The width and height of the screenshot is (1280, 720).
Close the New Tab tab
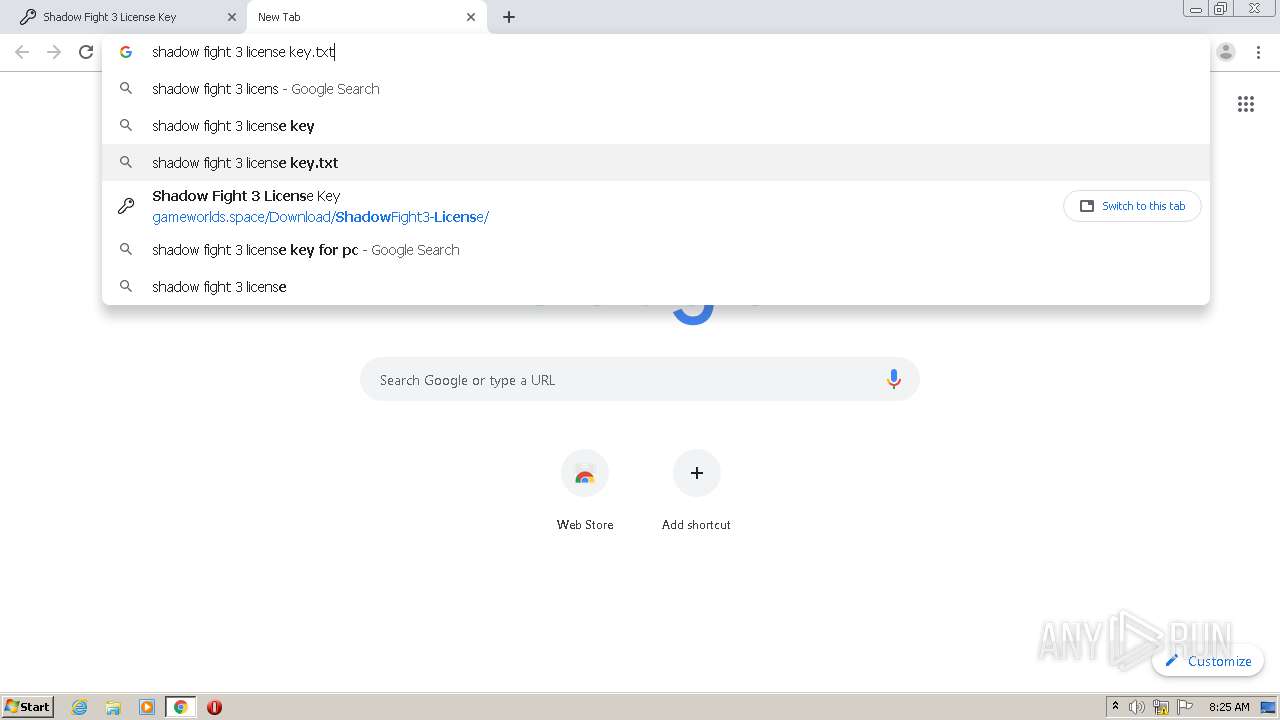[471, 17]
